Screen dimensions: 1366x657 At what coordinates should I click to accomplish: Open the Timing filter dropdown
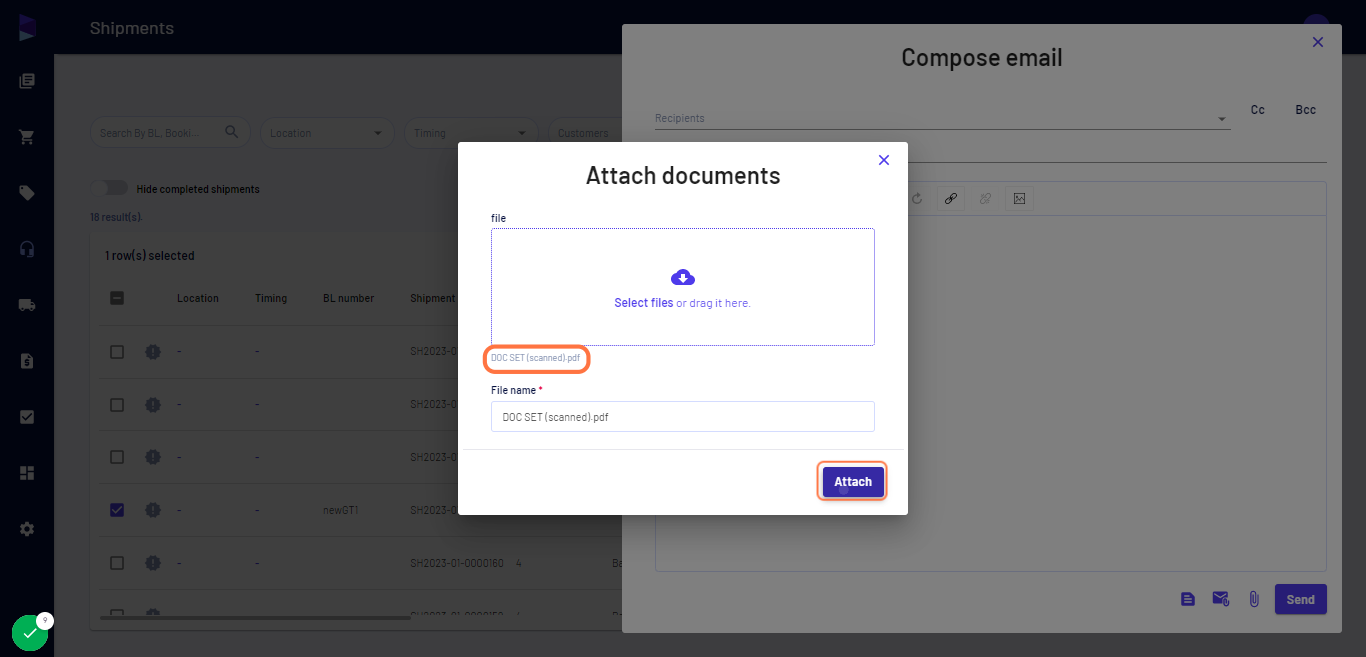(471, 133)
